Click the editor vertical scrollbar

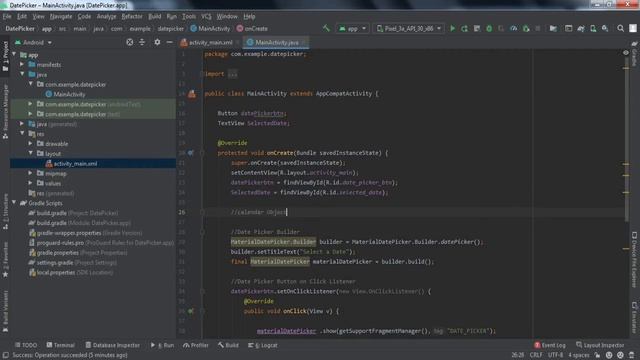(x=626, y=139)
